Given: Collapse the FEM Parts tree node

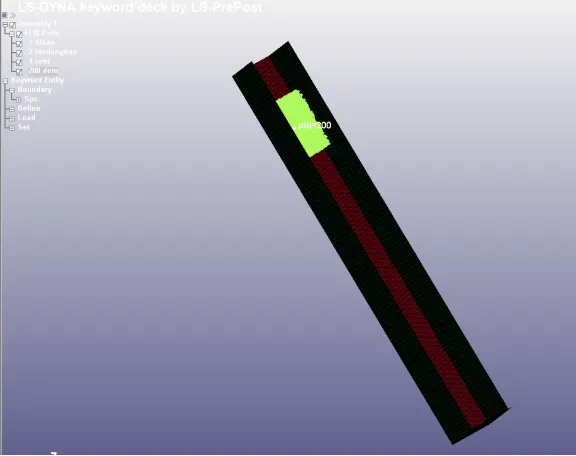Looking at the screenshot, I should point(12,34).
